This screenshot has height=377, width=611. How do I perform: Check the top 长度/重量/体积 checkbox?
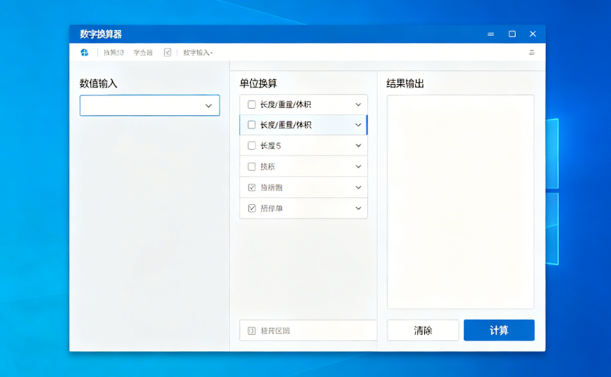tap(252, 104)
